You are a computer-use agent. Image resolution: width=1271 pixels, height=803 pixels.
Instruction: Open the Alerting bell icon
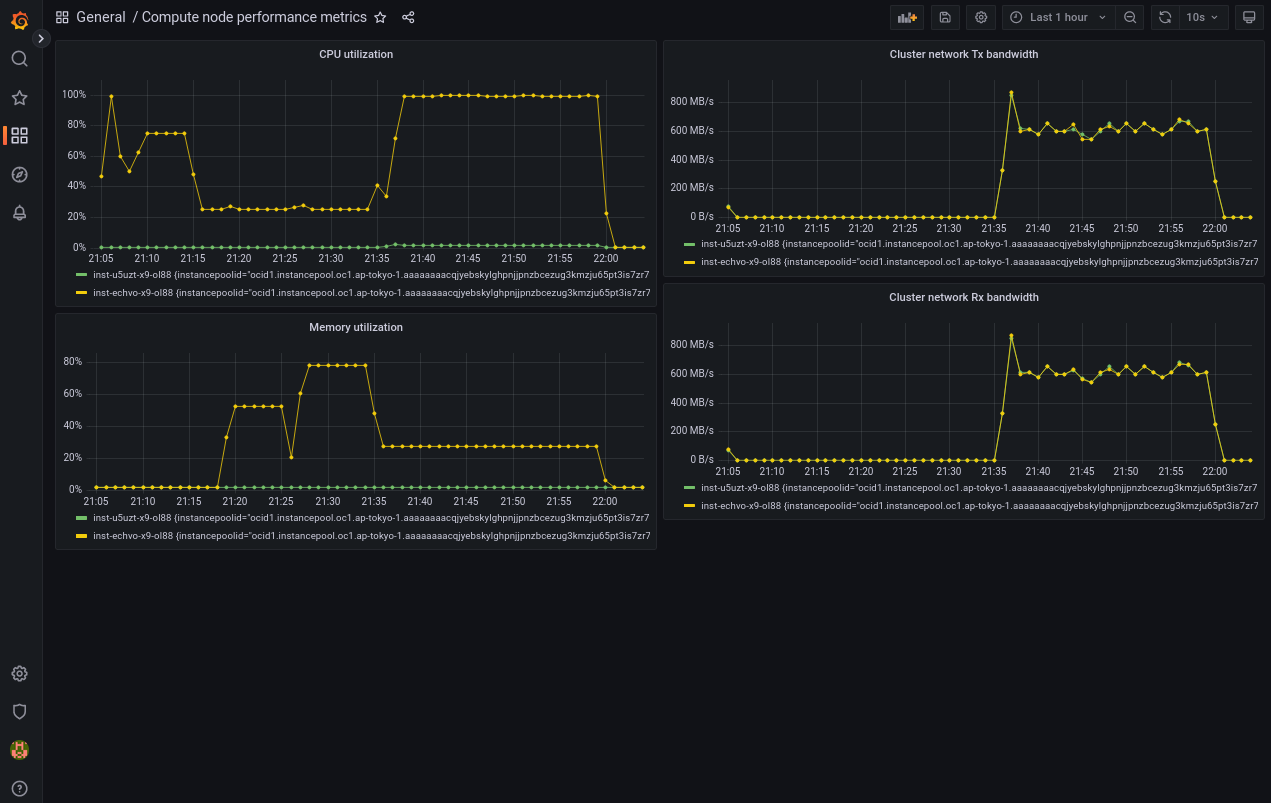pyautogui.click(x=19, y=213)
